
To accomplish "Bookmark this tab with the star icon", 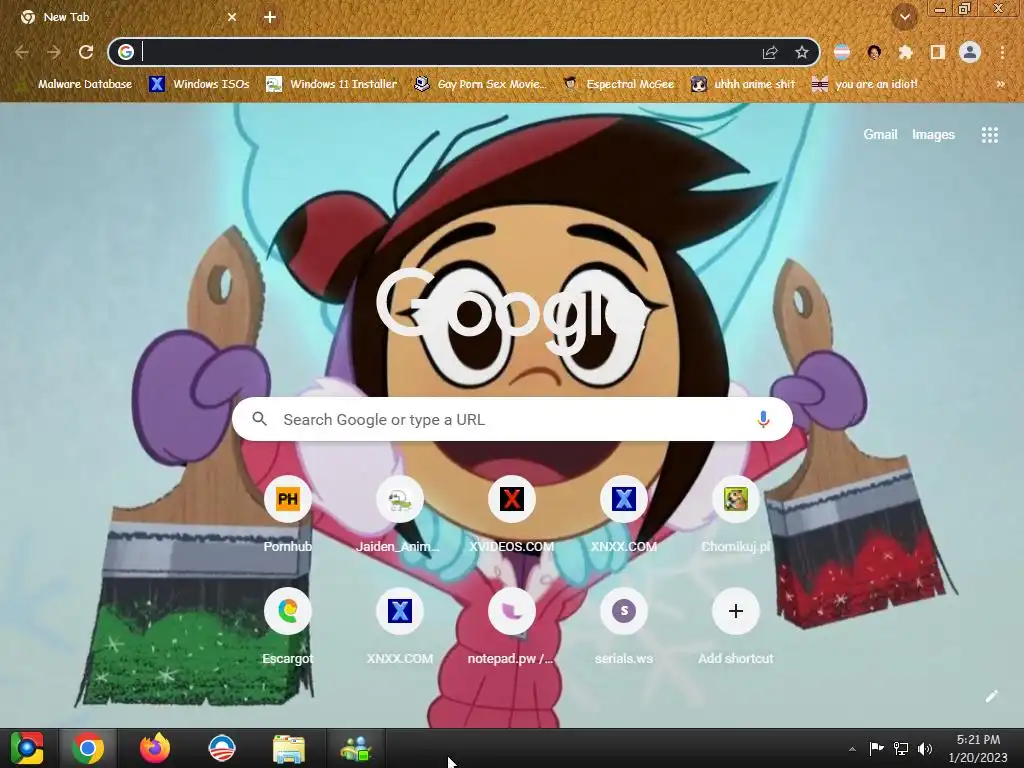I will 801,52.
